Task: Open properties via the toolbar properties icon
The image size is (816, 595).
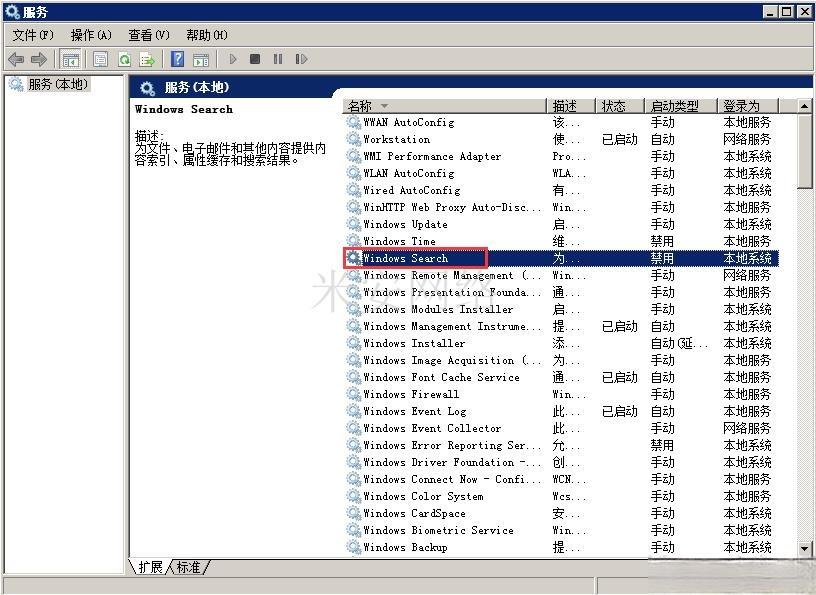Action: (x=100, y=59)
